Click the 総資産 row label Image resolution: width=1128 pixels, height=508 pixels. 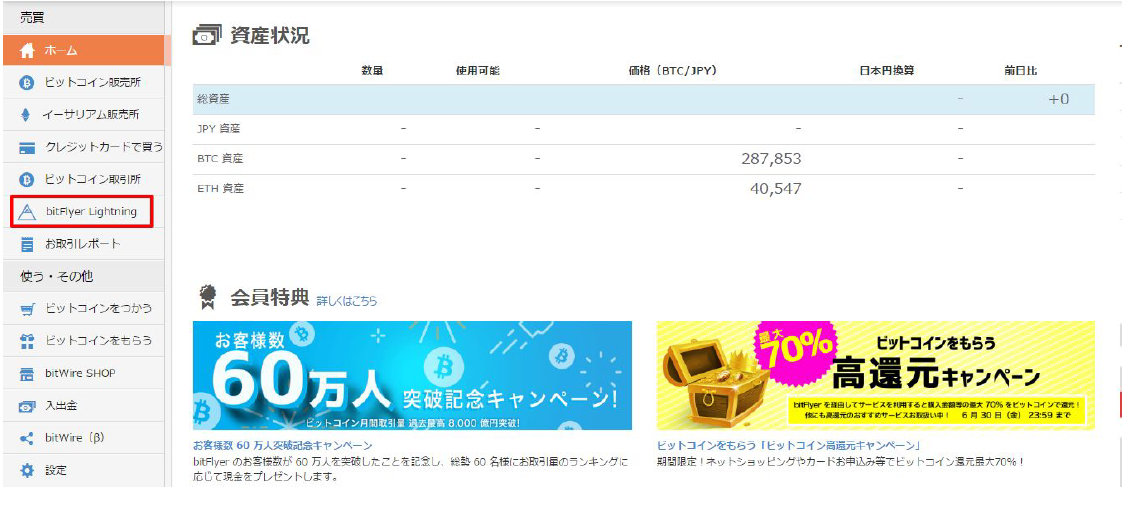[213, 99]
